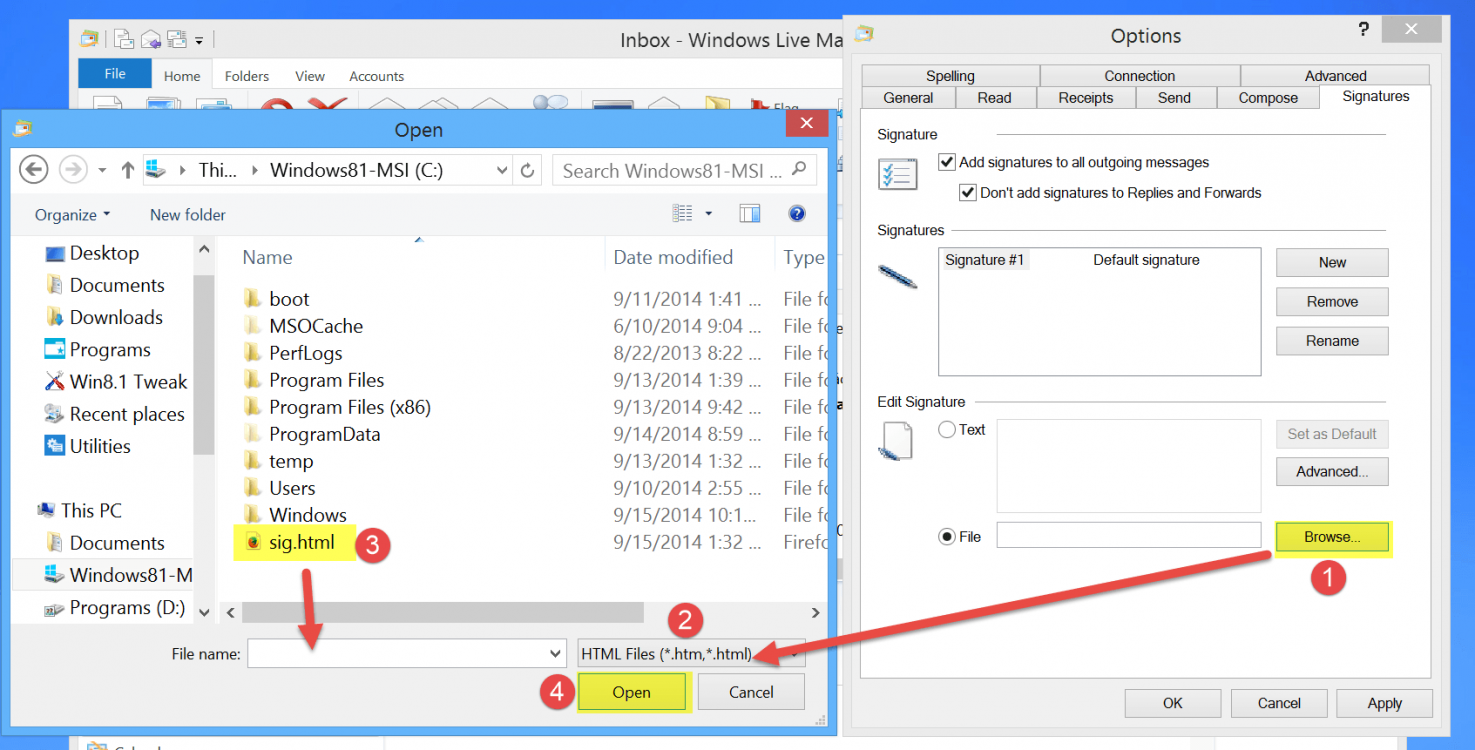
Task: Select the sig.html file icon
Action: point(254,542)
